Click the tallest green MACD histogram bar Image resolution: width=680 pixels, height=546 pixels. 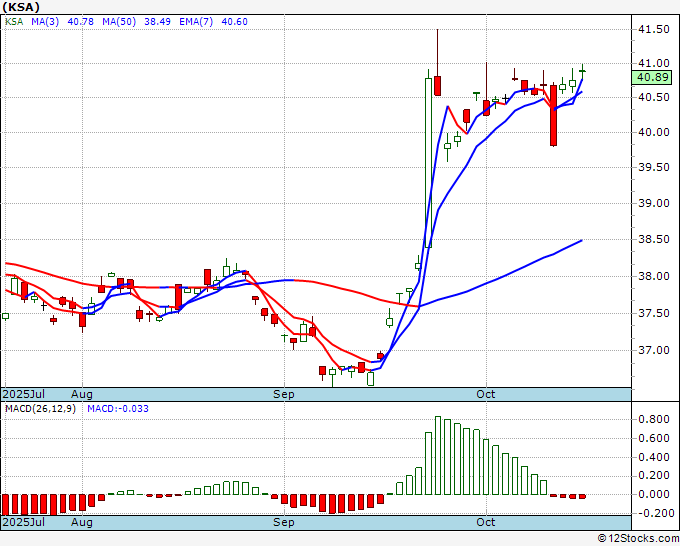click(438, 455)
